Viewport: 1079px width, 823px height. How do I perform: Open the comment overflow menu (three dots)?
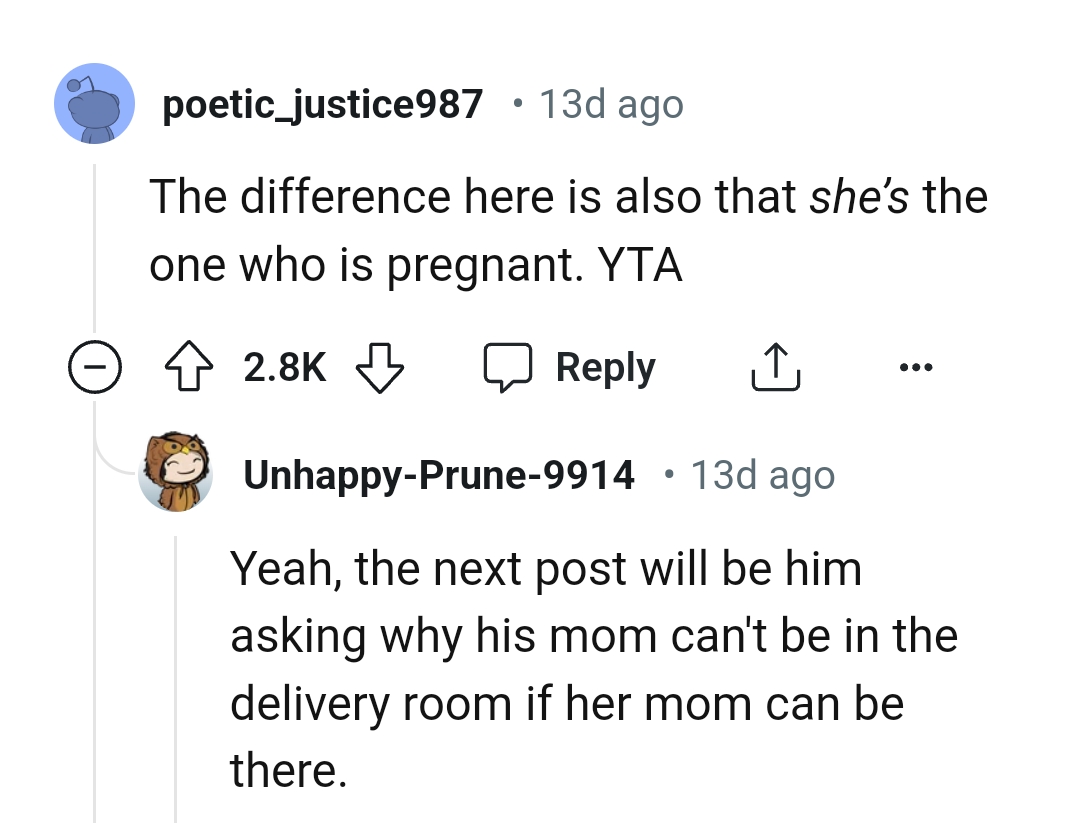tap(916, 366)
